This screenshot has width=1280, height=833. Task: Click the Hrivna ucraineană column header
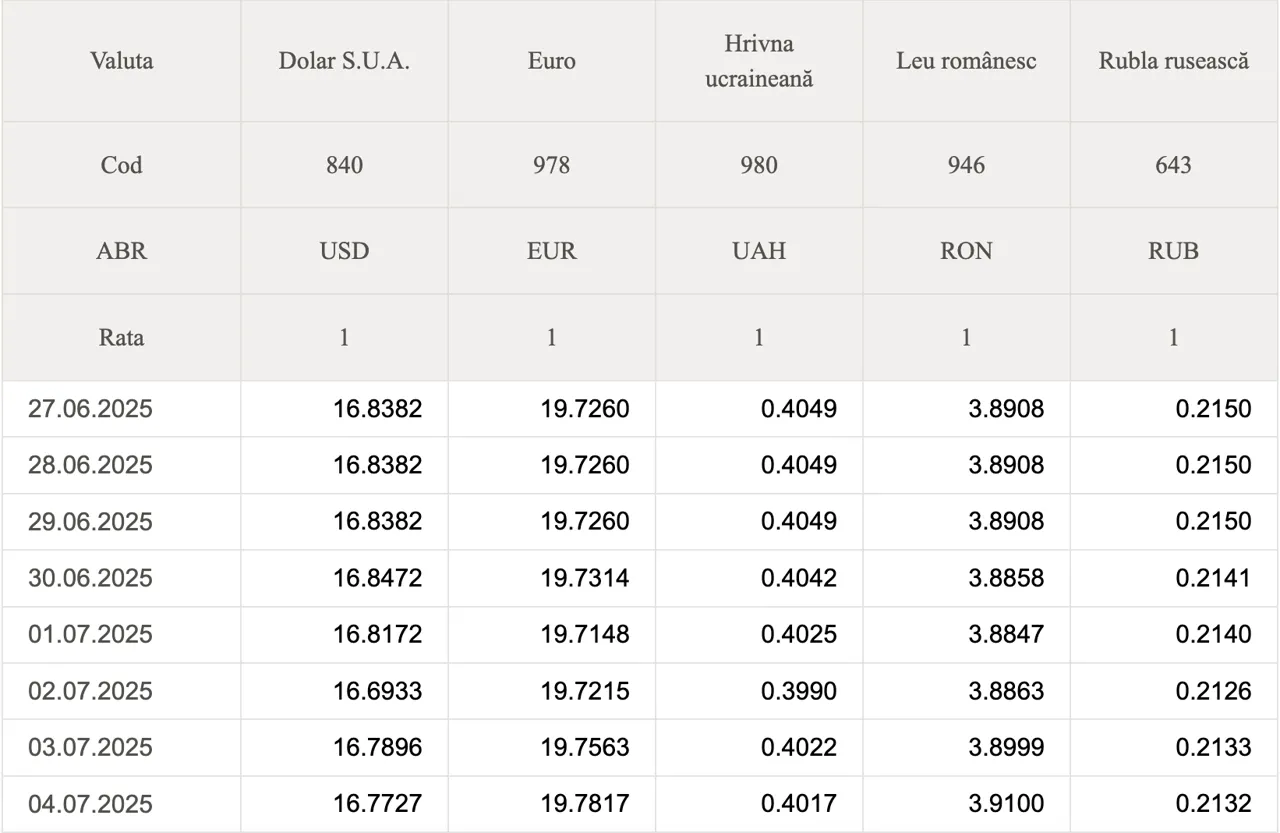coord(759,61)
